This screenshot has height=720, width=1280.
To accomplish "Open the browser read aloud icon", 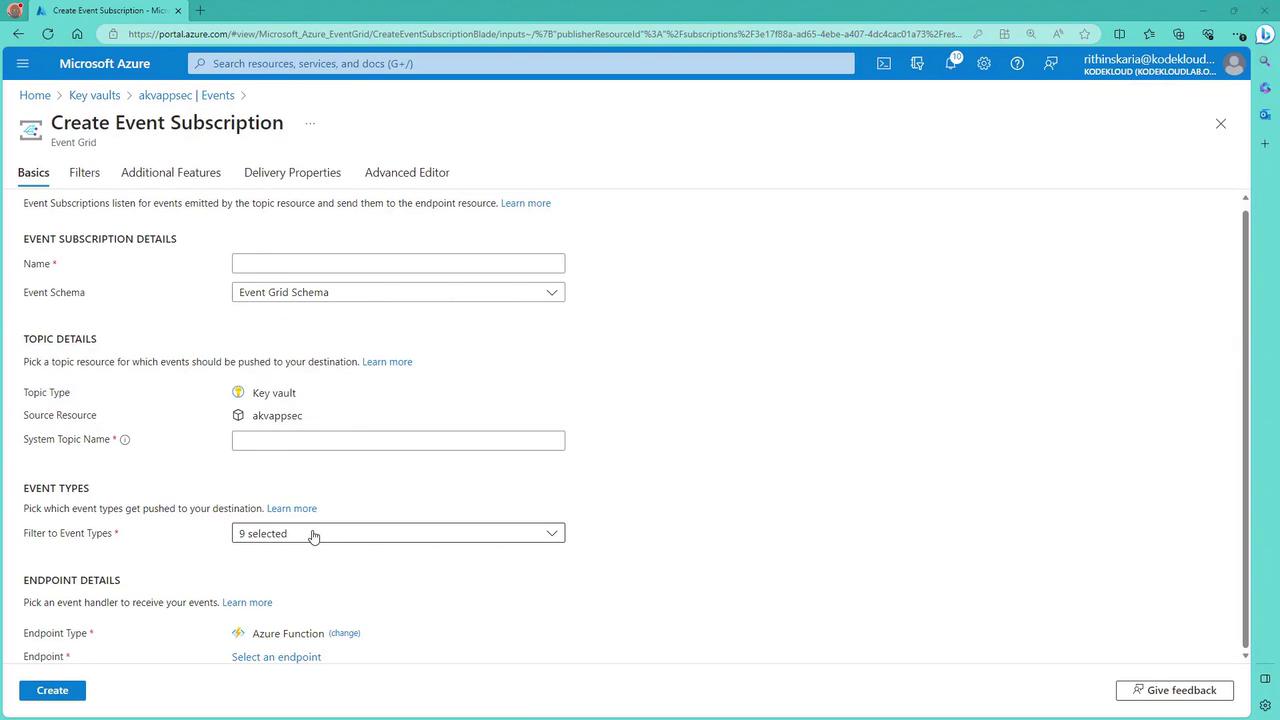I will (x=1058, y=34).
